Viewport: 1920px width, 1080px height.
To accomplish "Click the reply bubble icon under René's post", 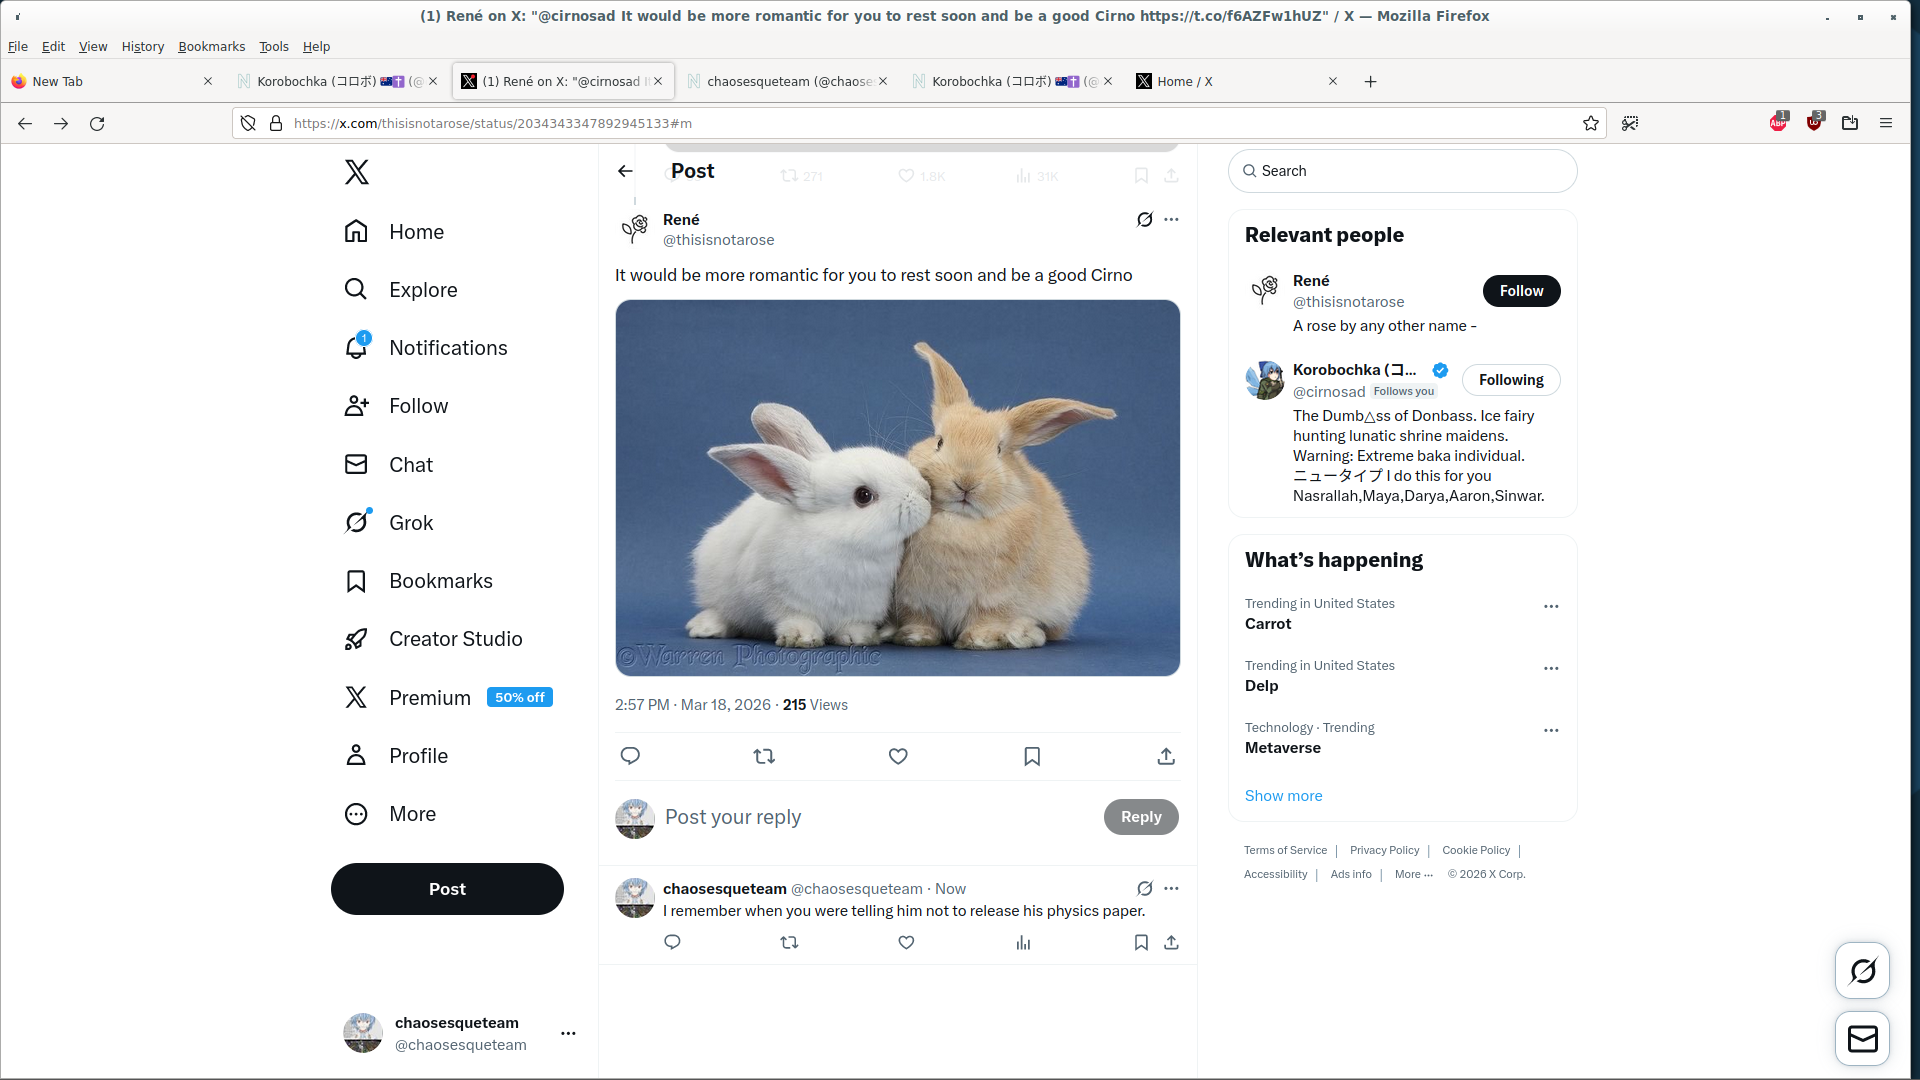I will tap(630, 757).
